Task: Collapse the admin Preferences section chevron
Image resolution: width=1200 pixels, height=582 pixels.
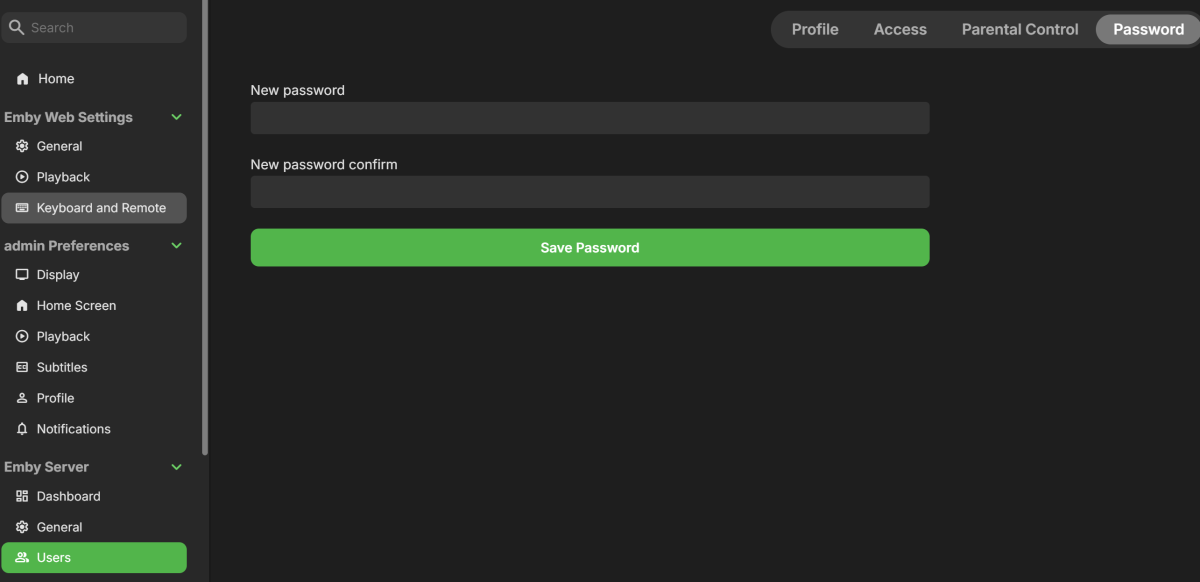Action: click(177, 246)
